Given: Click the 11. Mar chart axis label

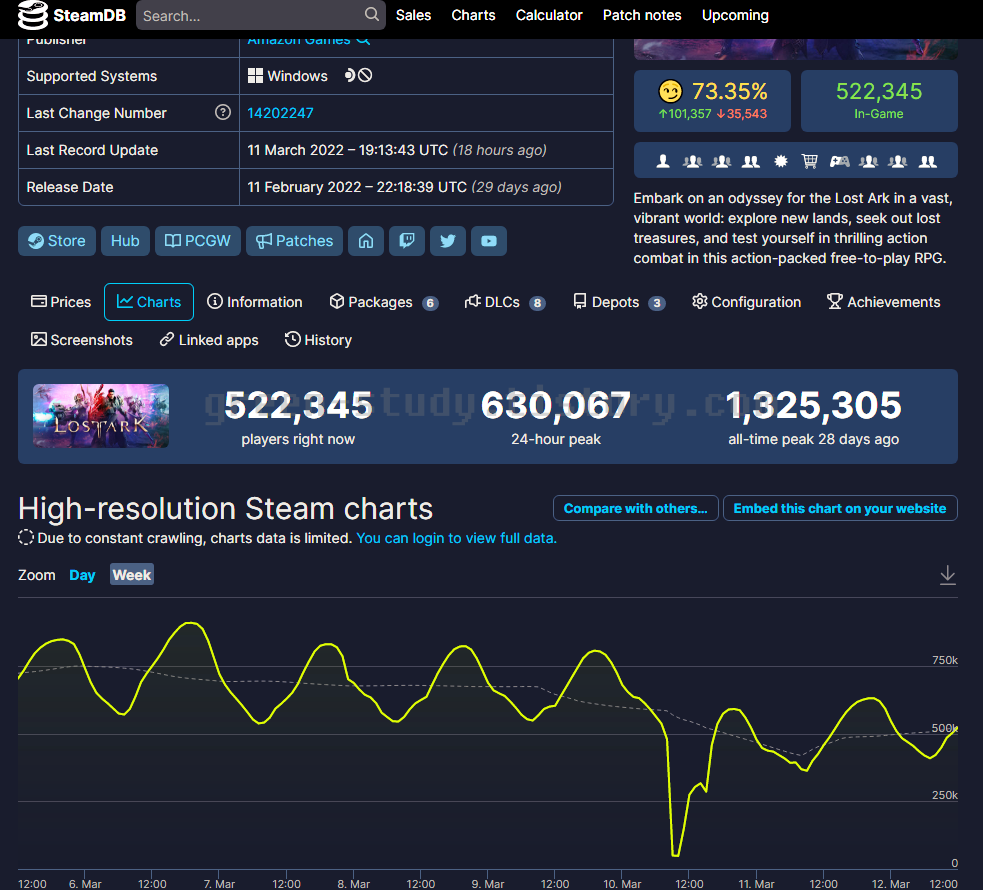Looking at the screenshot, I should [756, 884].
